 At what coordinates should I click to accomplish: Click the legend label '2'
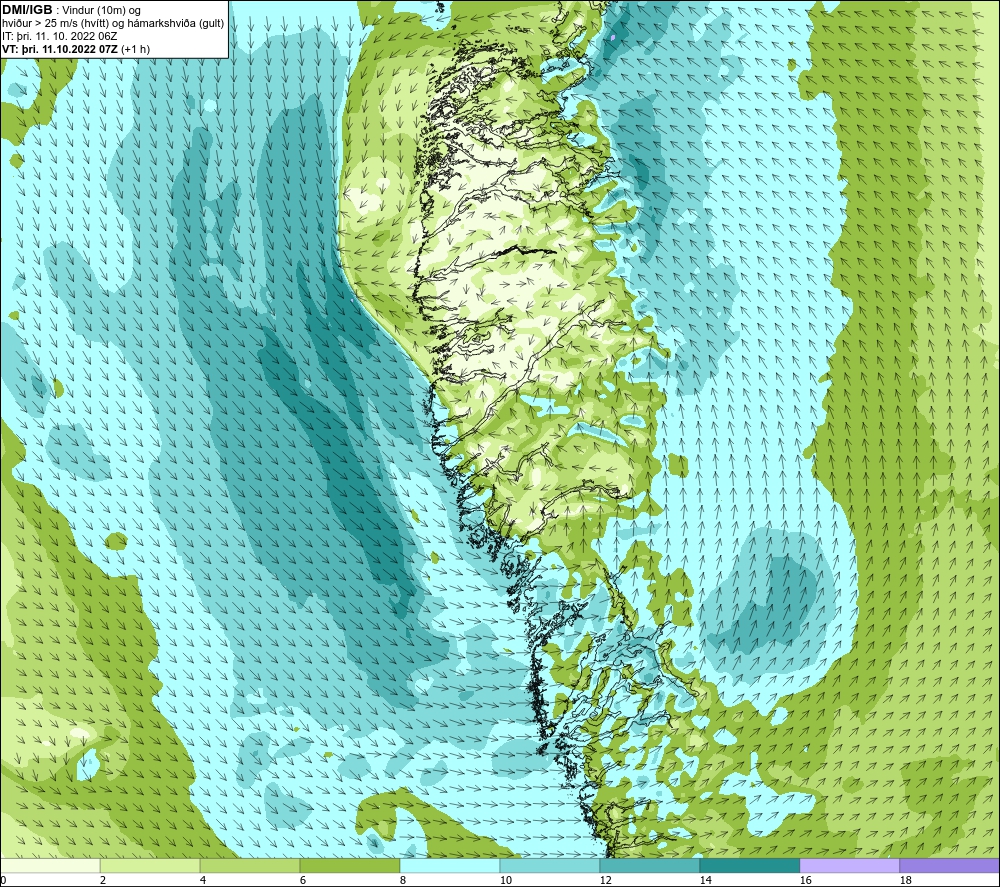(102, 880)
